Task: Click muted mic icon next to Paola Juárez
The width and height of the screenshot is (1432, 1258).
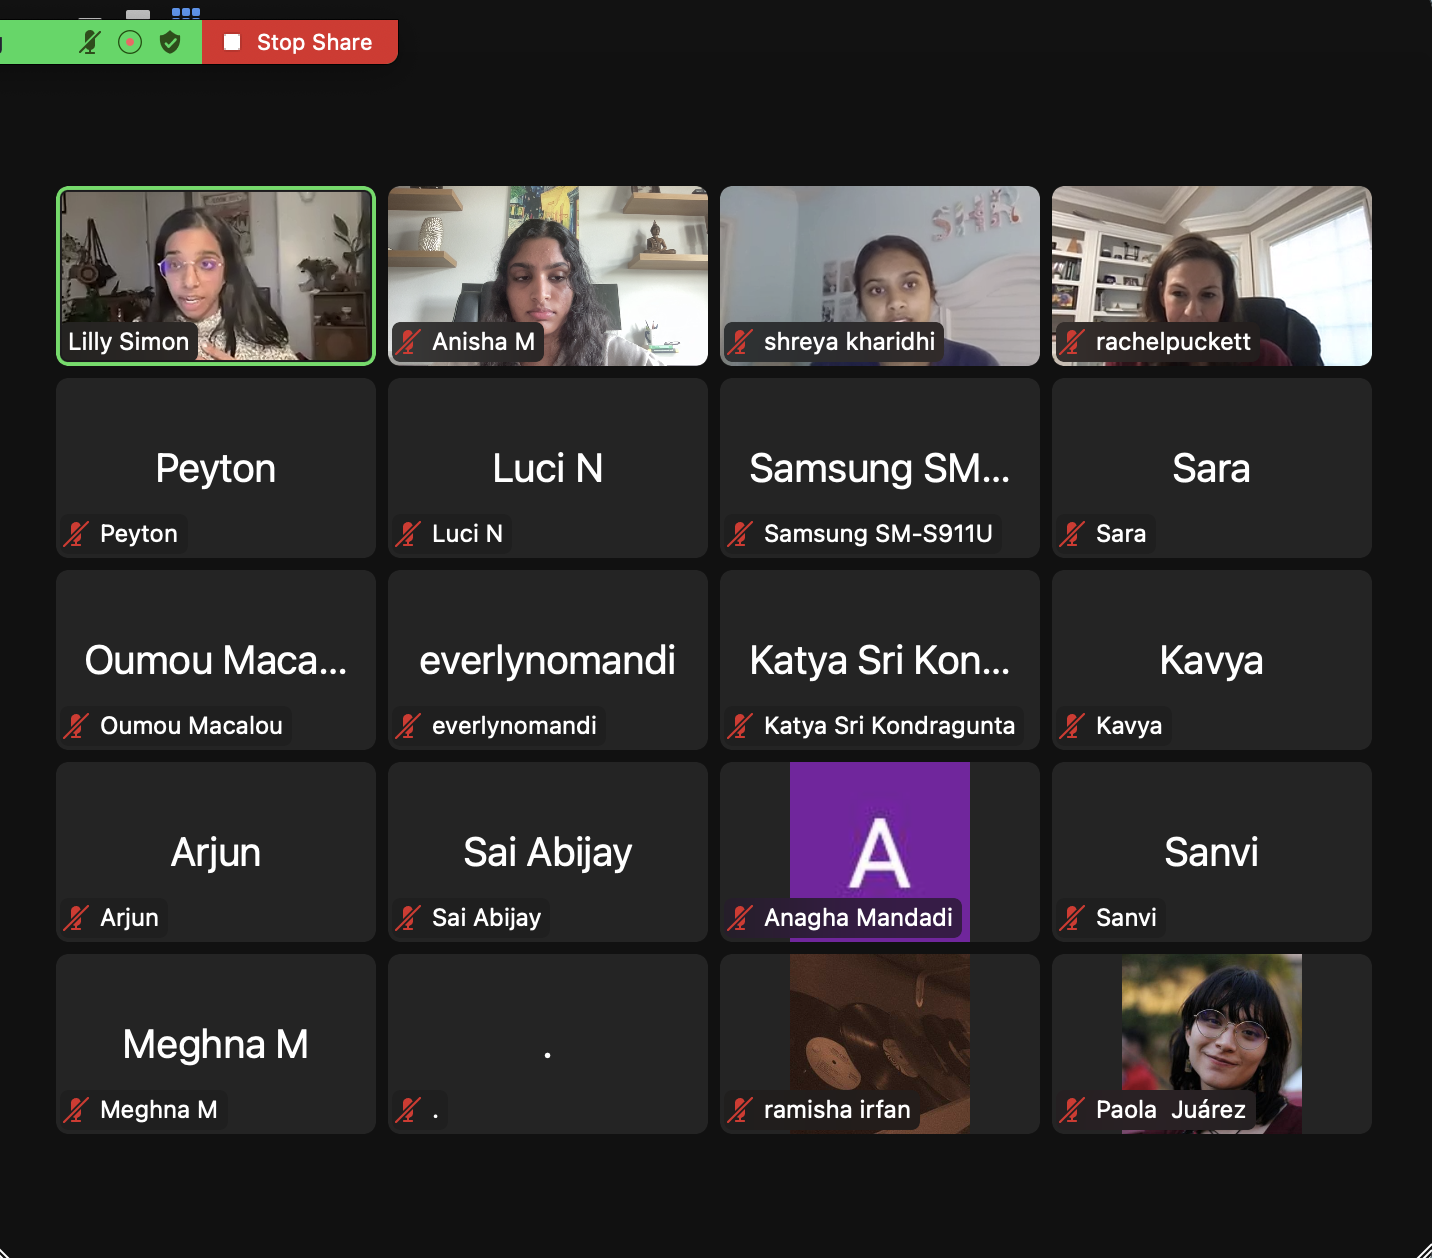Action: [x=1072, y=1110]
